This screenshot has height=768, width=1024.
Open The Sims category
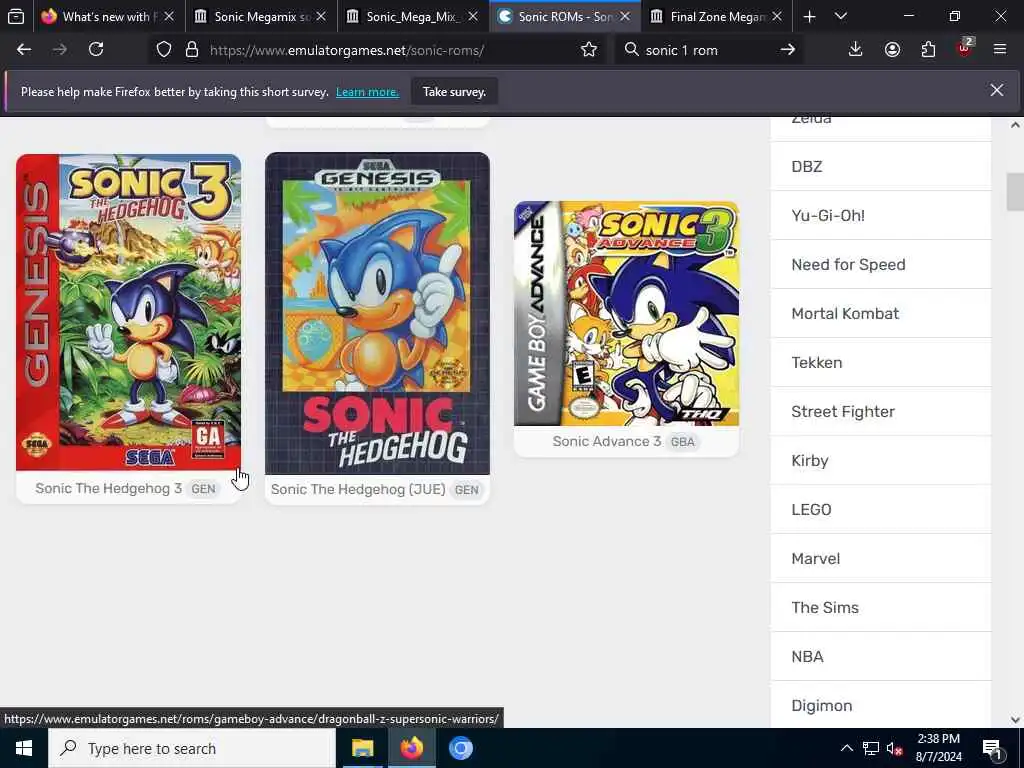pos(881,607)
